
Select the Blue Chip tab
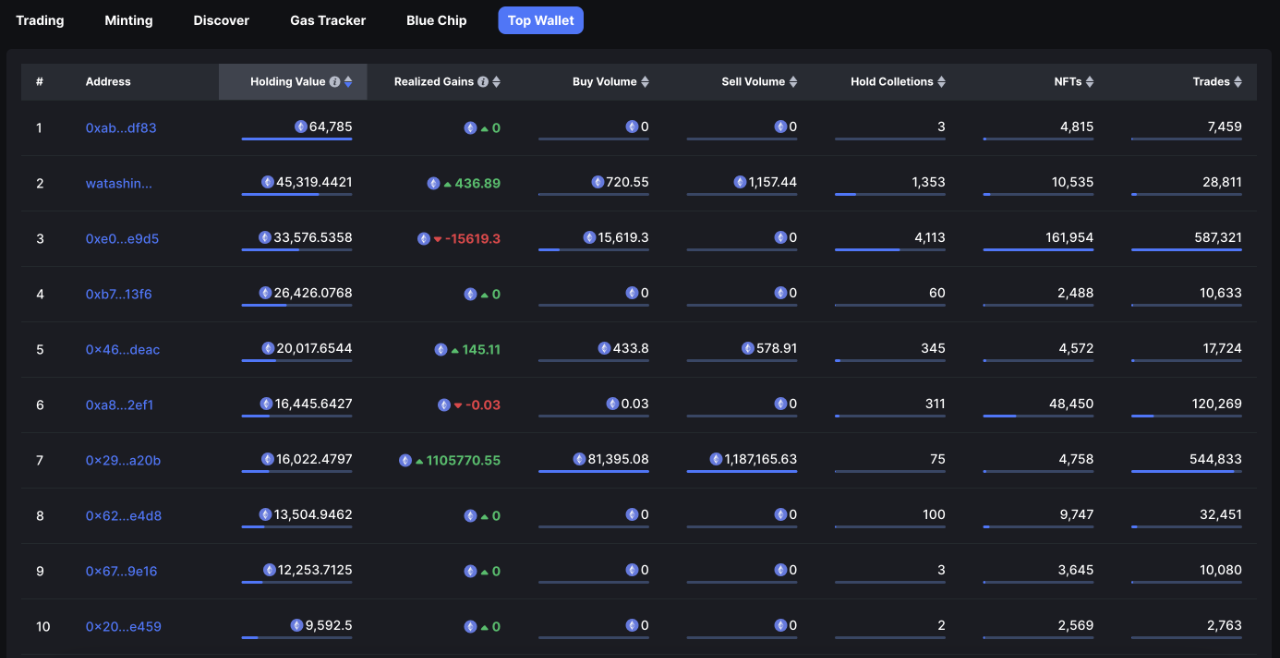pos(436,20)
